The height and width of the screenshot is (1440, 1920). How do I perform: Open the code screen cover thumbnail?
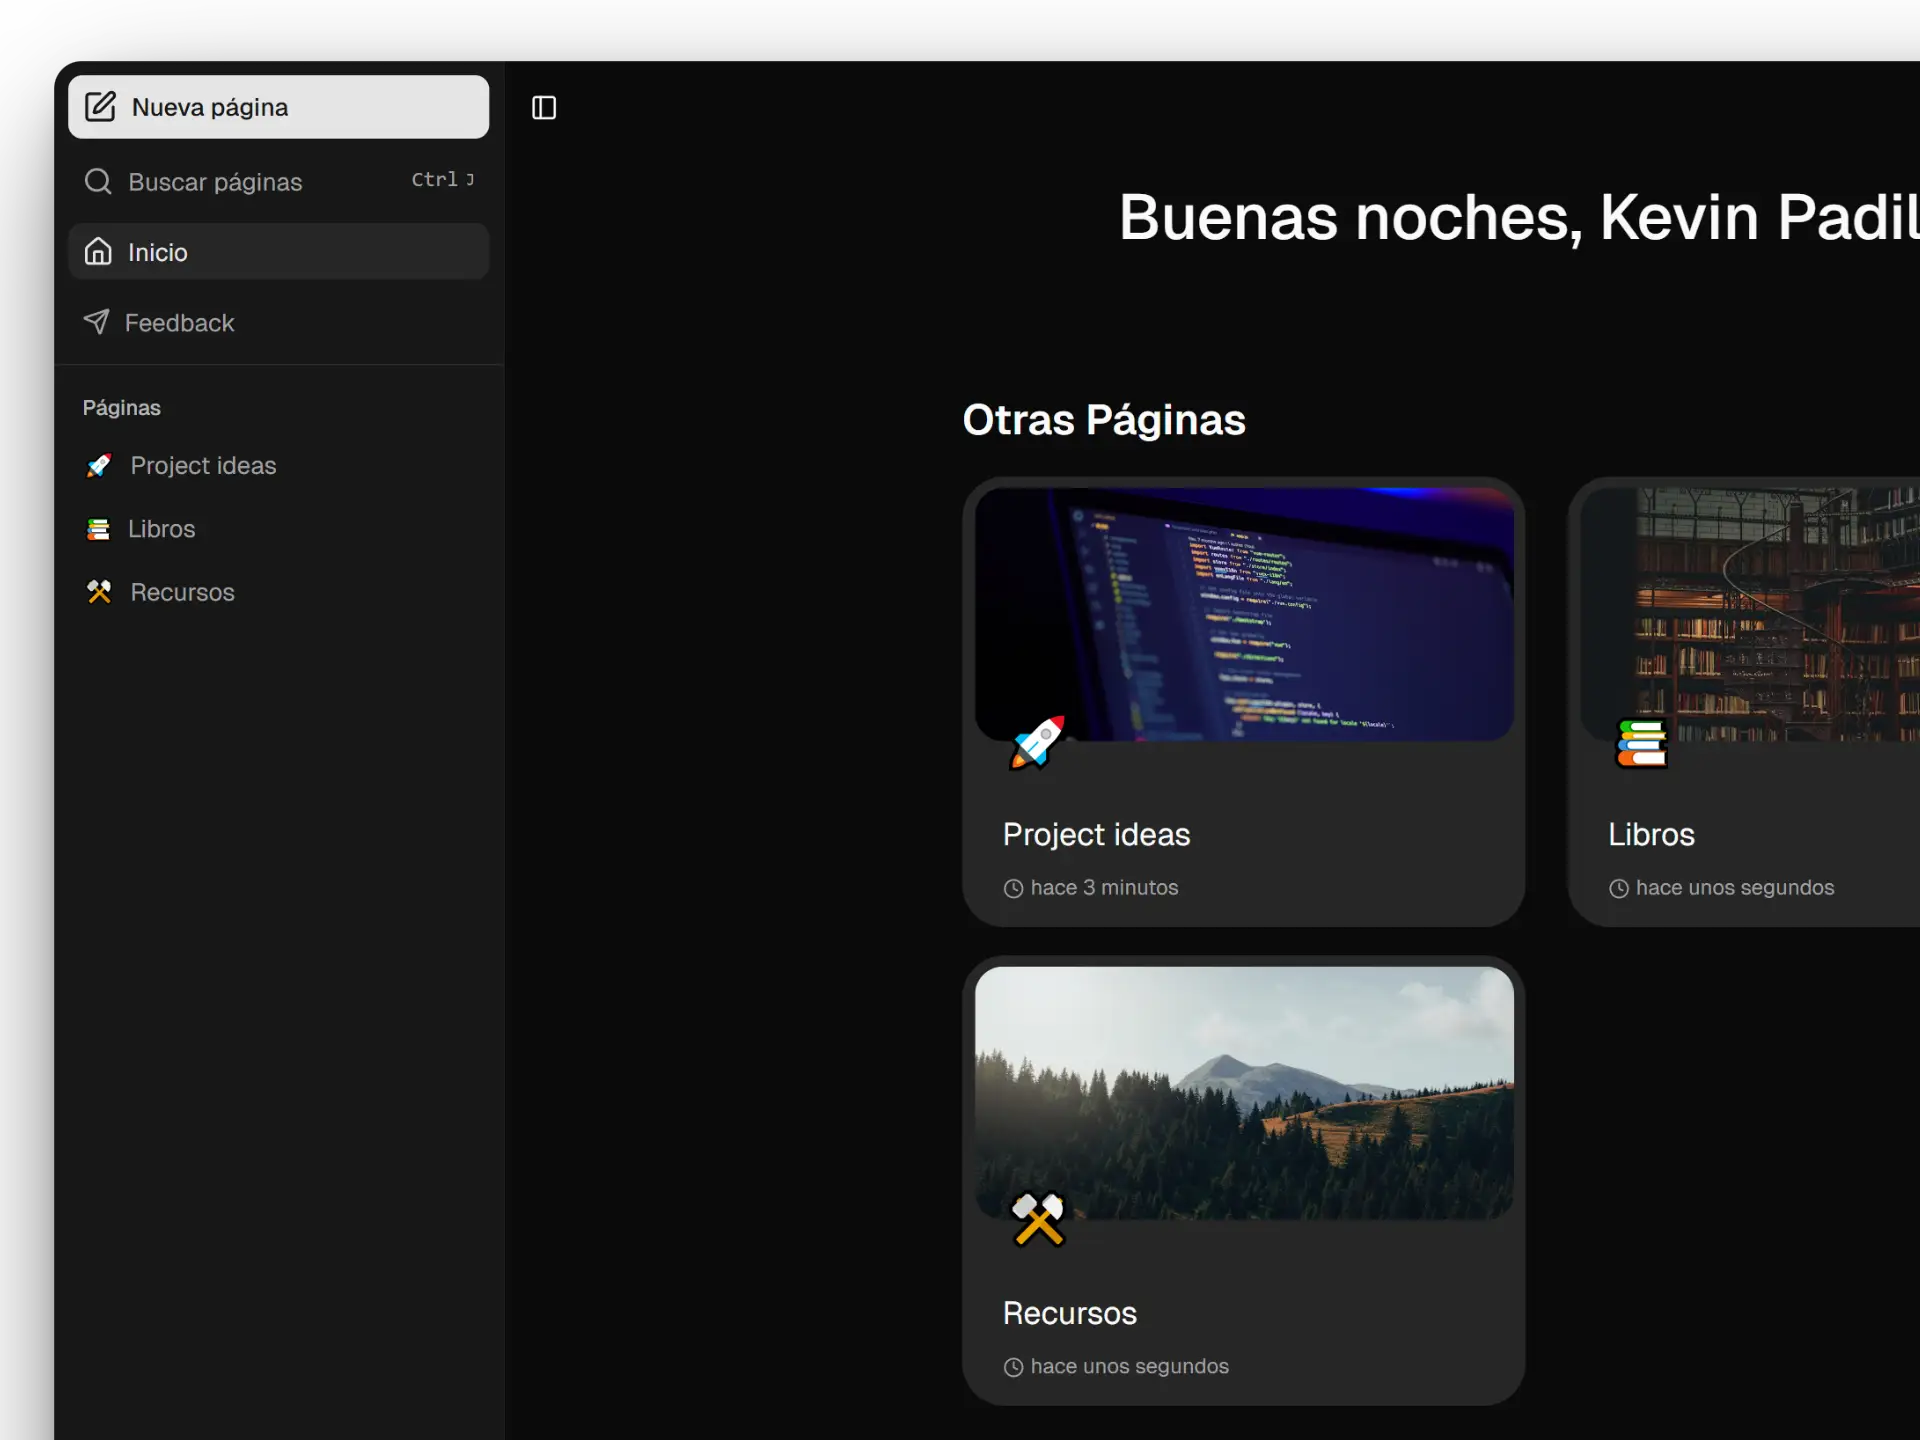click(1244, 614)
